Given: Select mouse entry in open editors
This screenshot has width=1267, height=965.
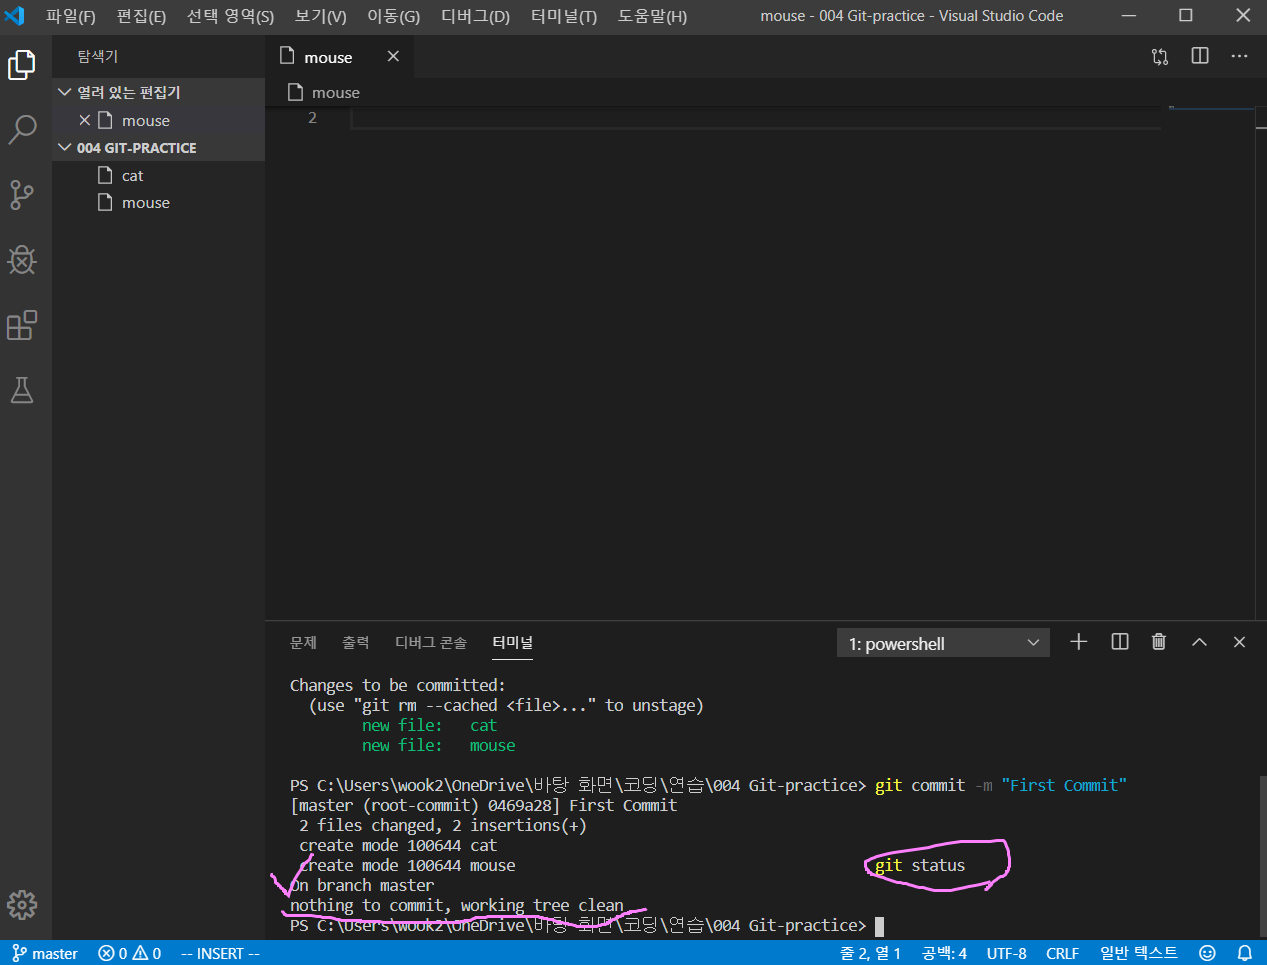Looking at the screenshot, I should pyautogui.click(x=158, y=120).
